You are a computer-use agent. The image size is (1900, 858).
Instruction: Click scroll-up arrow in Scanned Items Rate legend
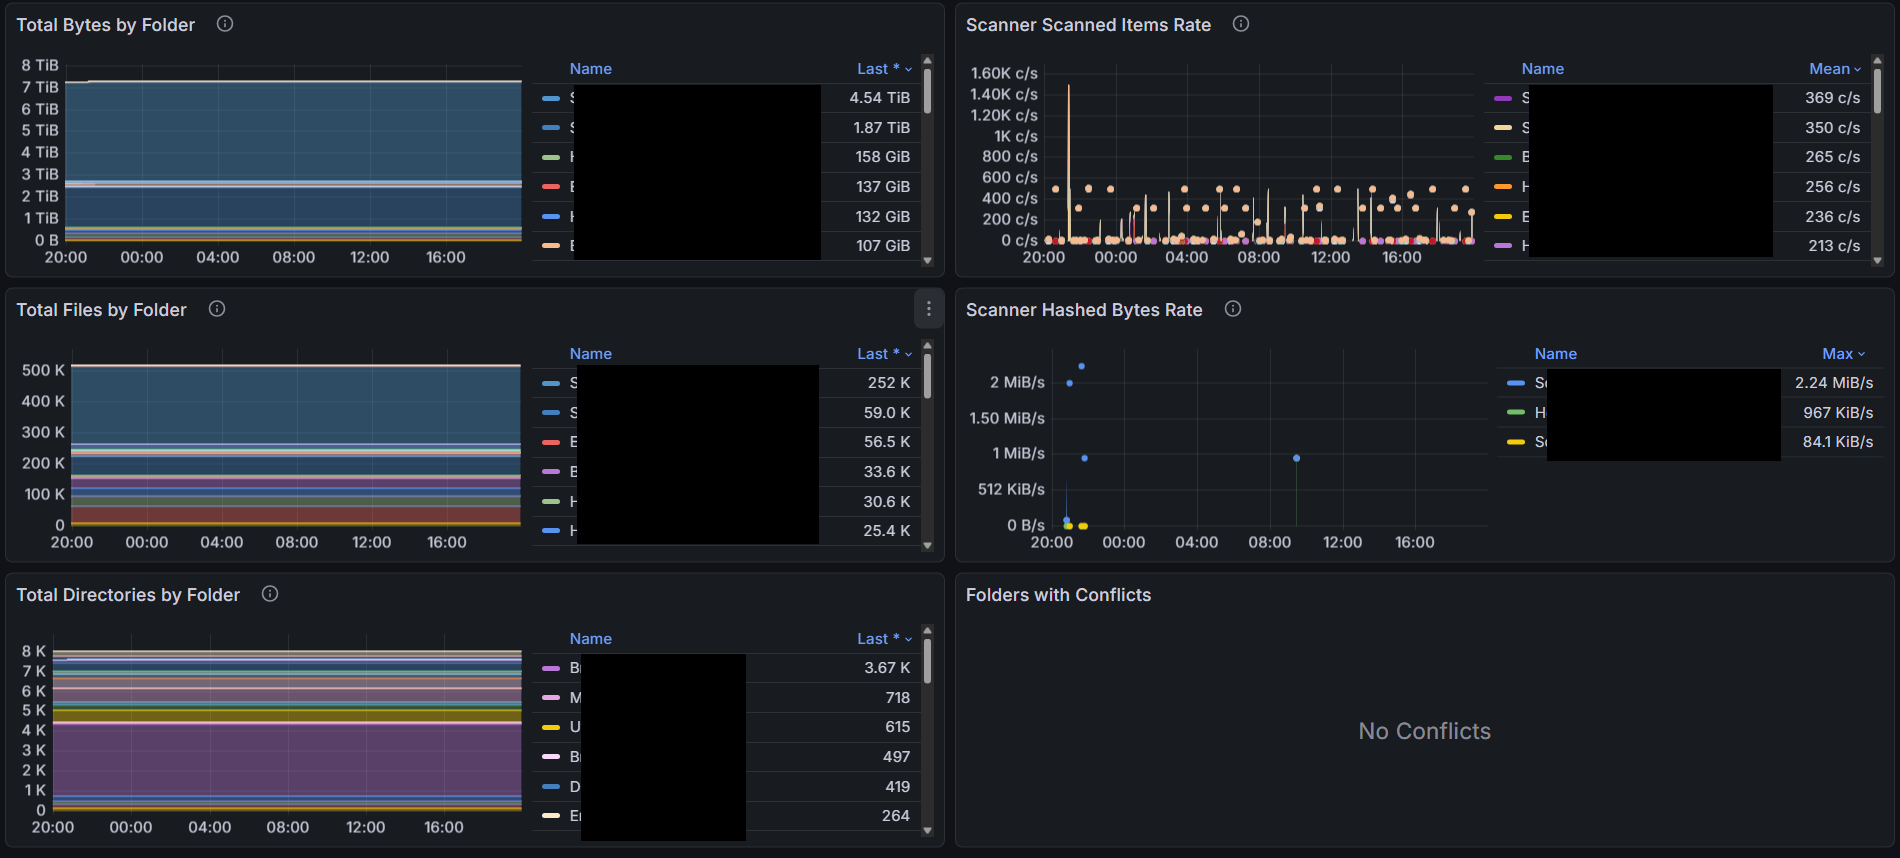click(1878, 61)
